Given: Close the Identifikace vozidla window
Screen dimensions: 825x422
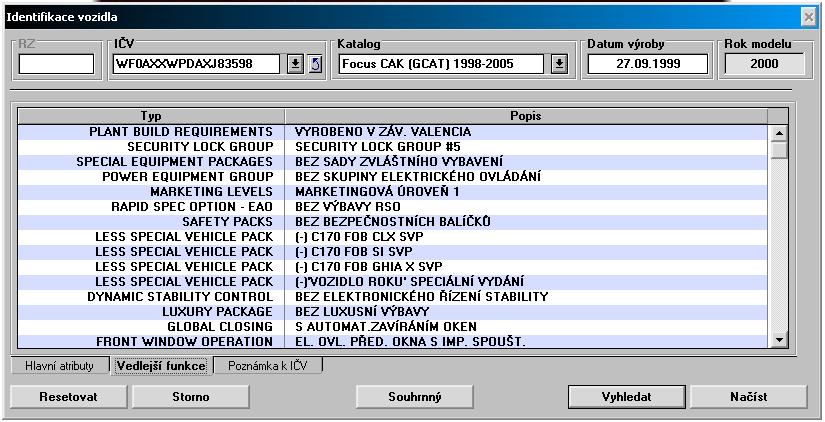Looking at the screenshot, I should tap(808, 17).
